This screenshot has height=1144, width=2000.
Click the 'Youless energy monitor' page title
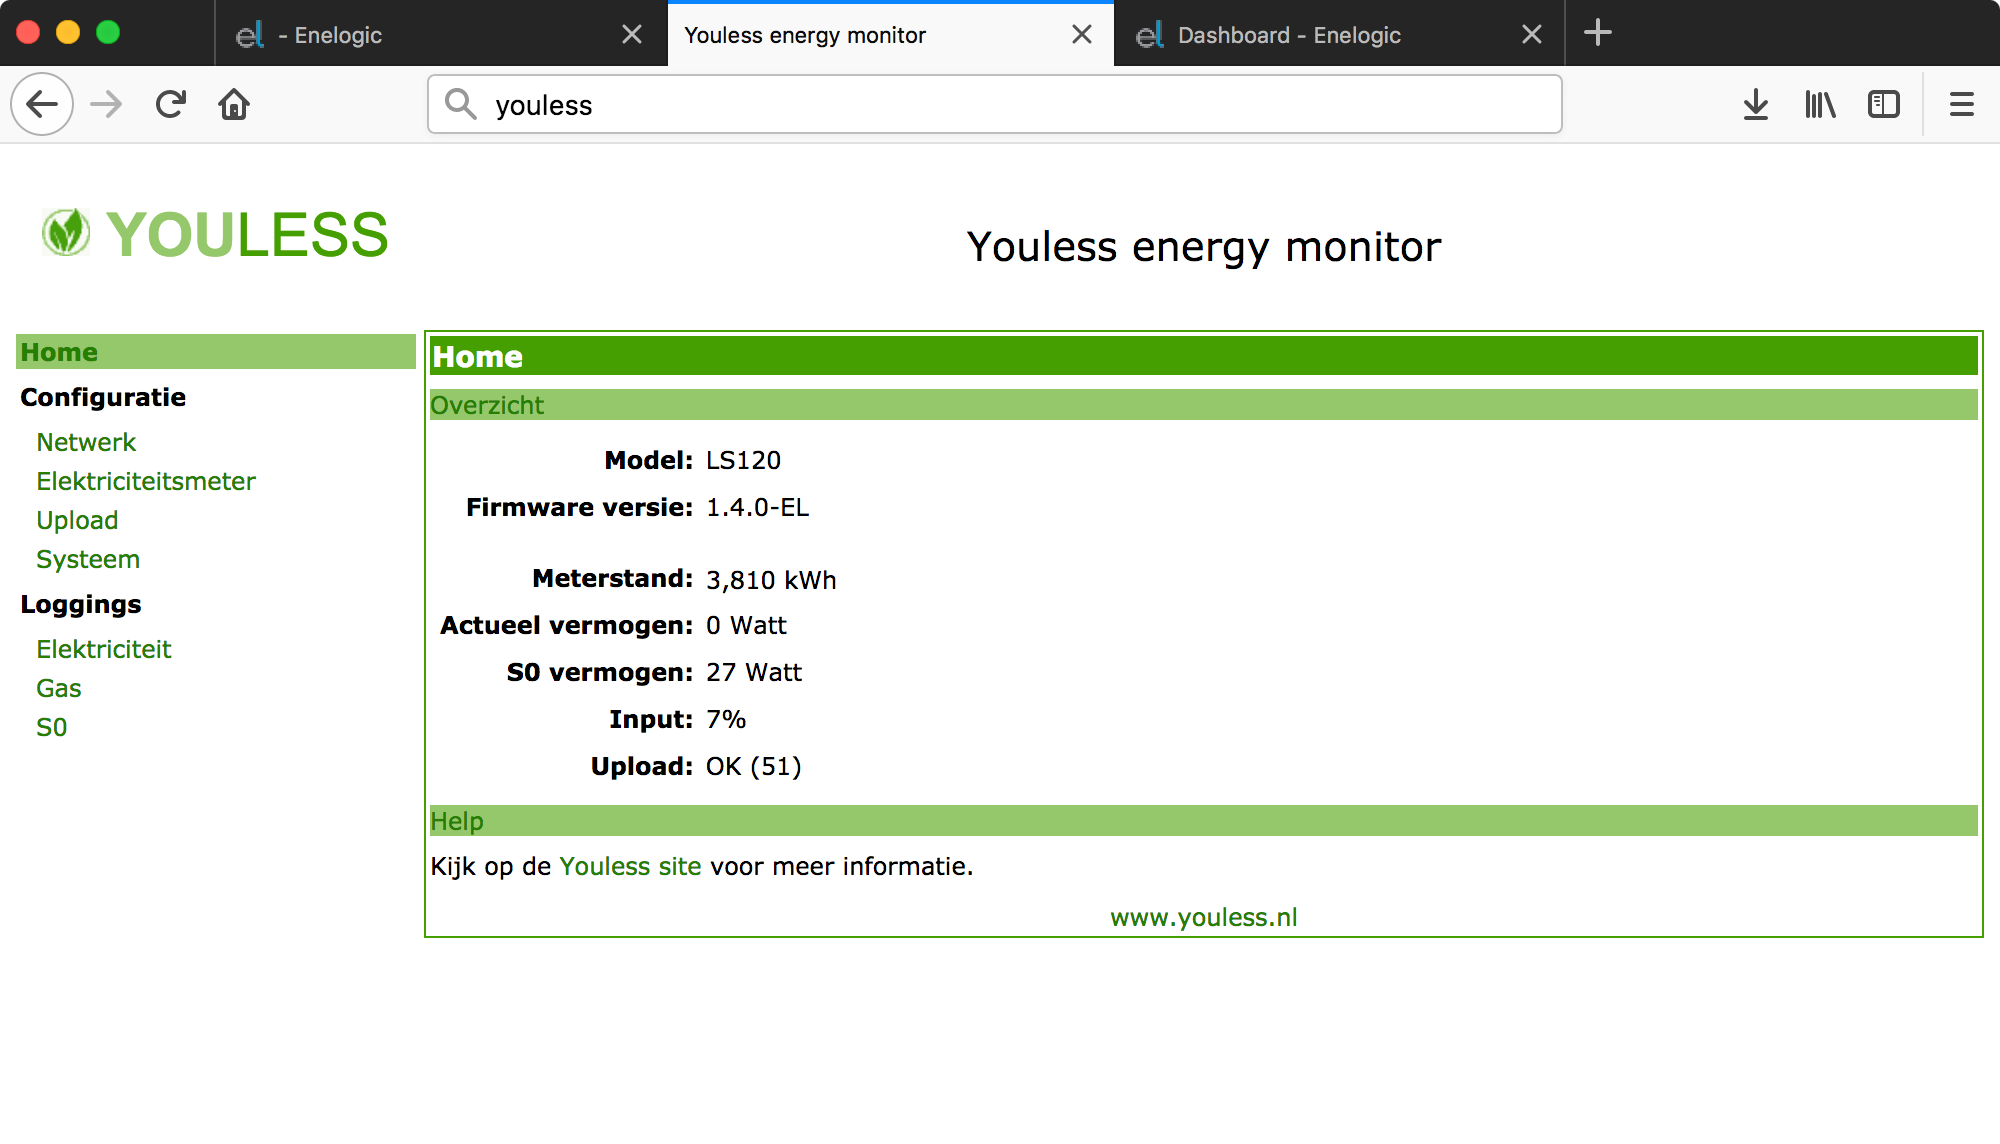[x=1204, y=247]
